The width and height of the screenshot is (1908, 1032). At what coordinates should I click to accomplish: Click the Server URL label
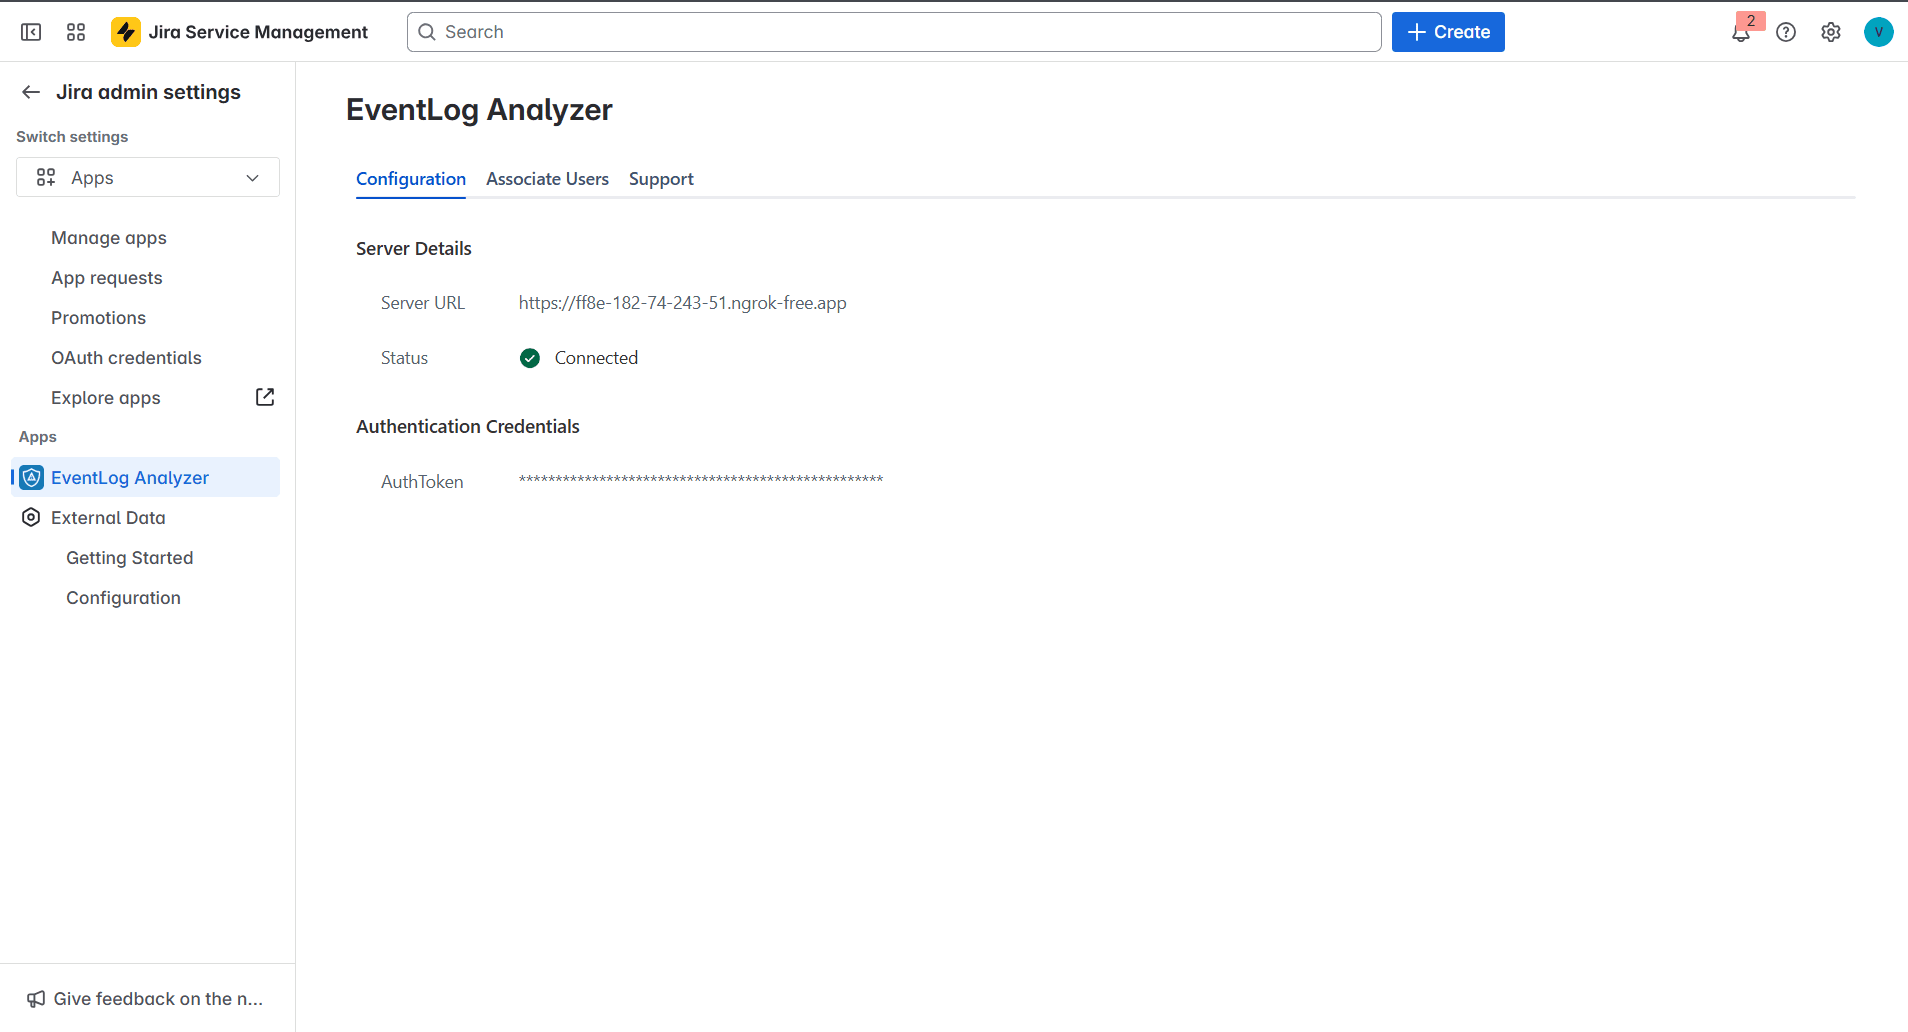point(423,303)
